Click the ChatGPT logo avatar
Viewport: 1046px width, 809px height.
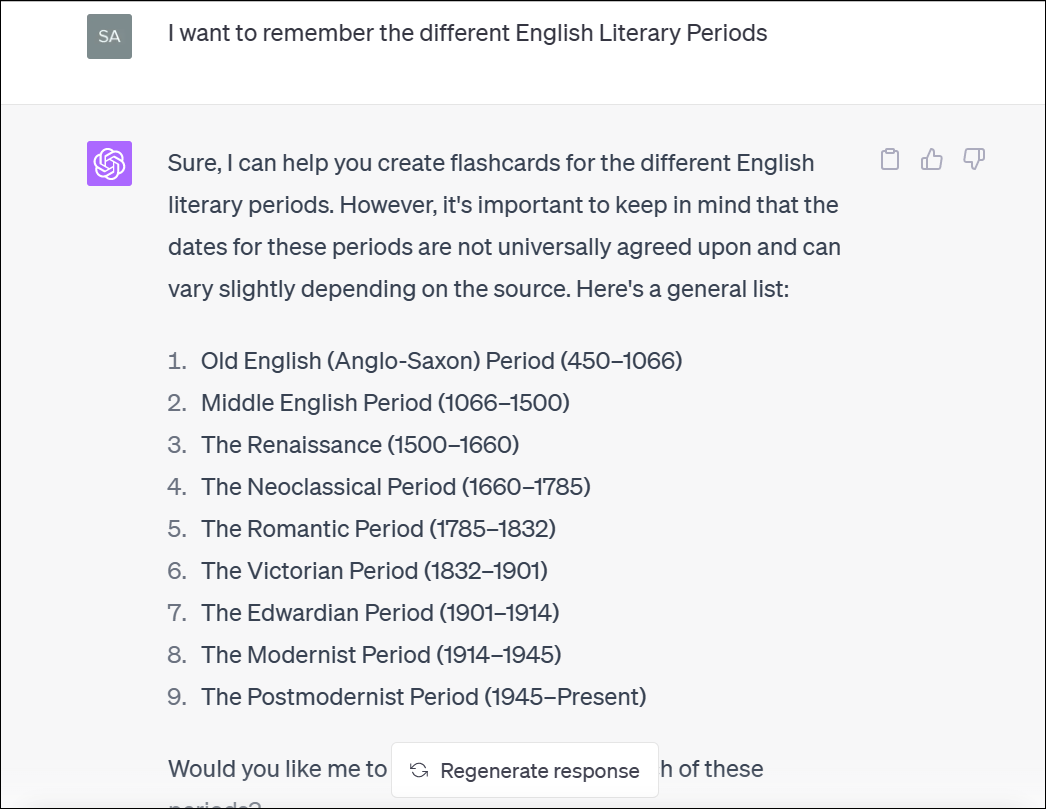[109, 164]
